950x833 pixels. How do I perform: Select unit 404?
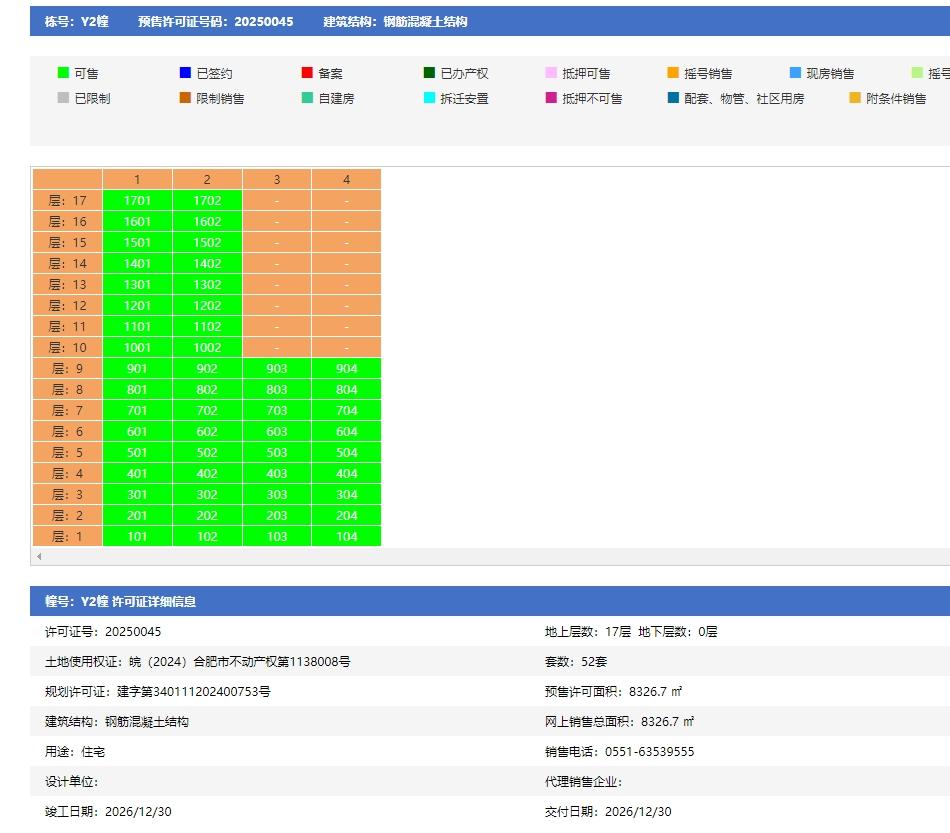click(347, 474)
